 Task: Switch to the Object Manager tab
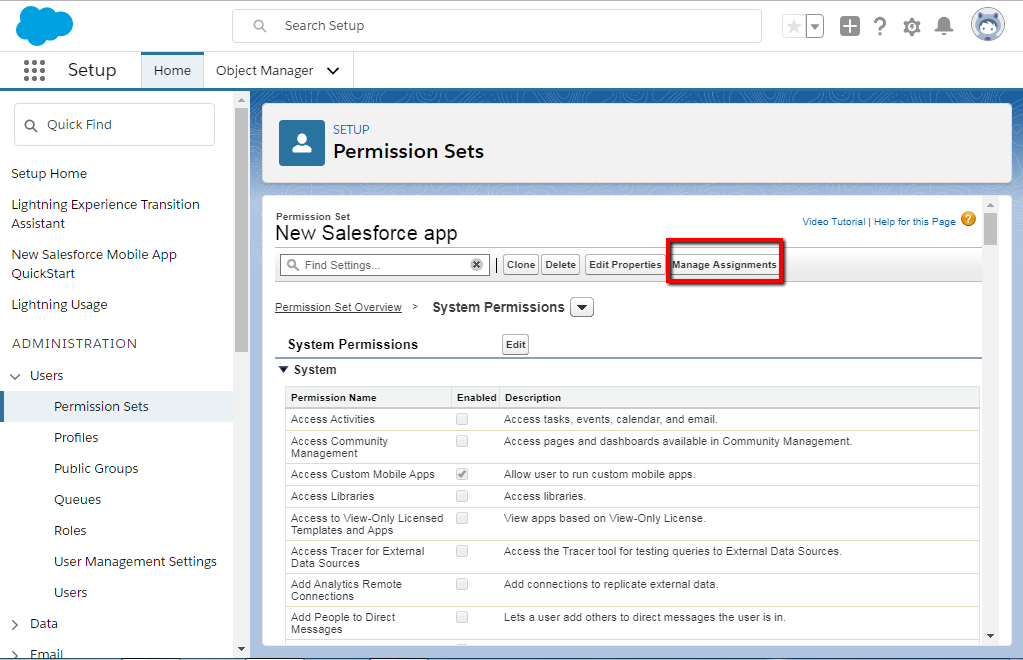pyautogui.click(x=265, y=71)
